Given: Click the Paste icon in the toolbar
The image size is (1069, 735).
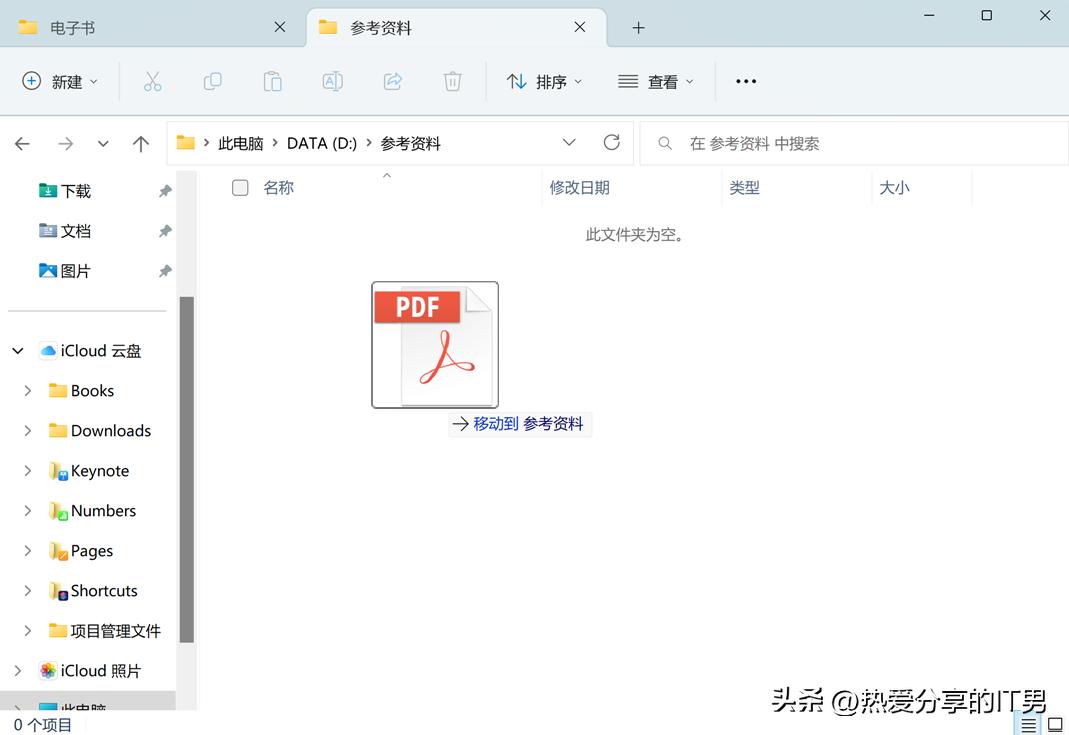Looking at the screenshot, I should coord(272,81).
